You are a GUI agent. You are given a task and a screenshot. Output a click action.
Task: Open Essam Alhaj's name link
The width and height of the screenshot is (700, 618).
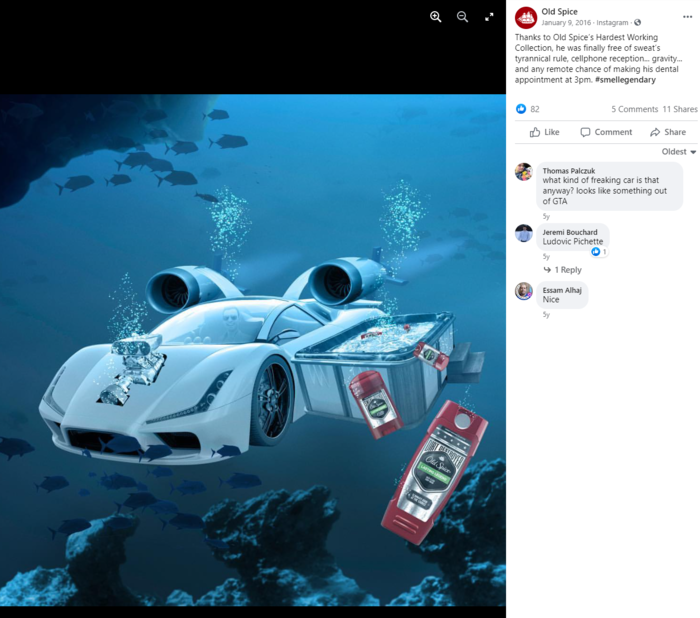point(562,290)
